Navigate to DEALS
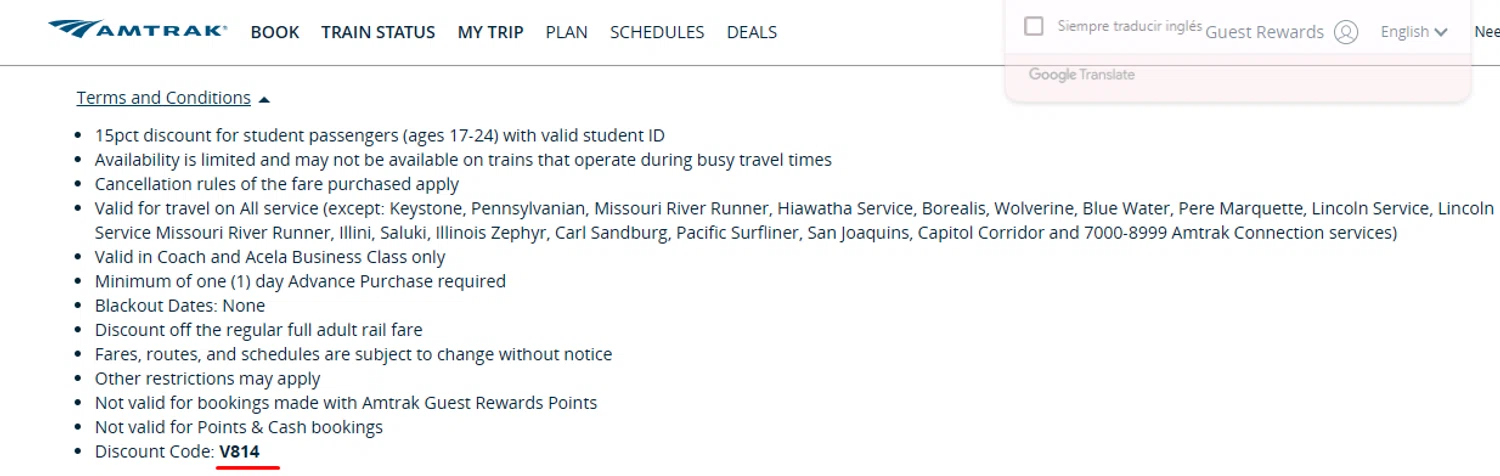This screenshot has height=476, width=1500. [752, 32]
